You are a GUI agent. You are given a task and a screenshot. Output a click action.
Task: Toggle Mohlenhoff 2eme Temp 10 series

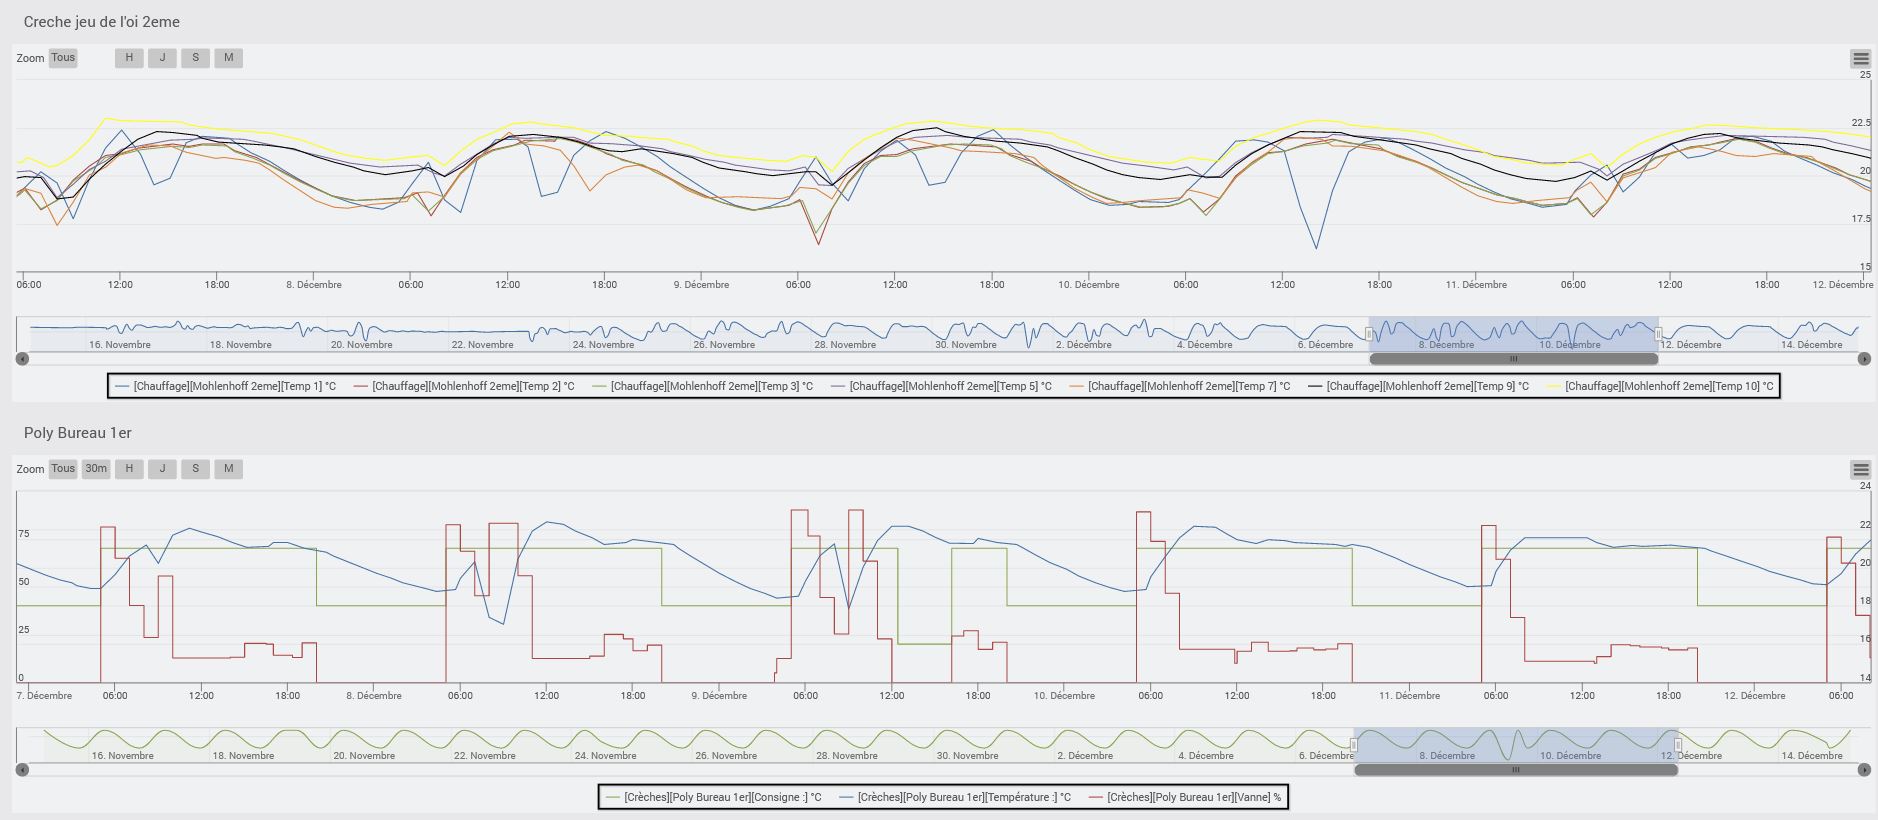click(1661, 386)
